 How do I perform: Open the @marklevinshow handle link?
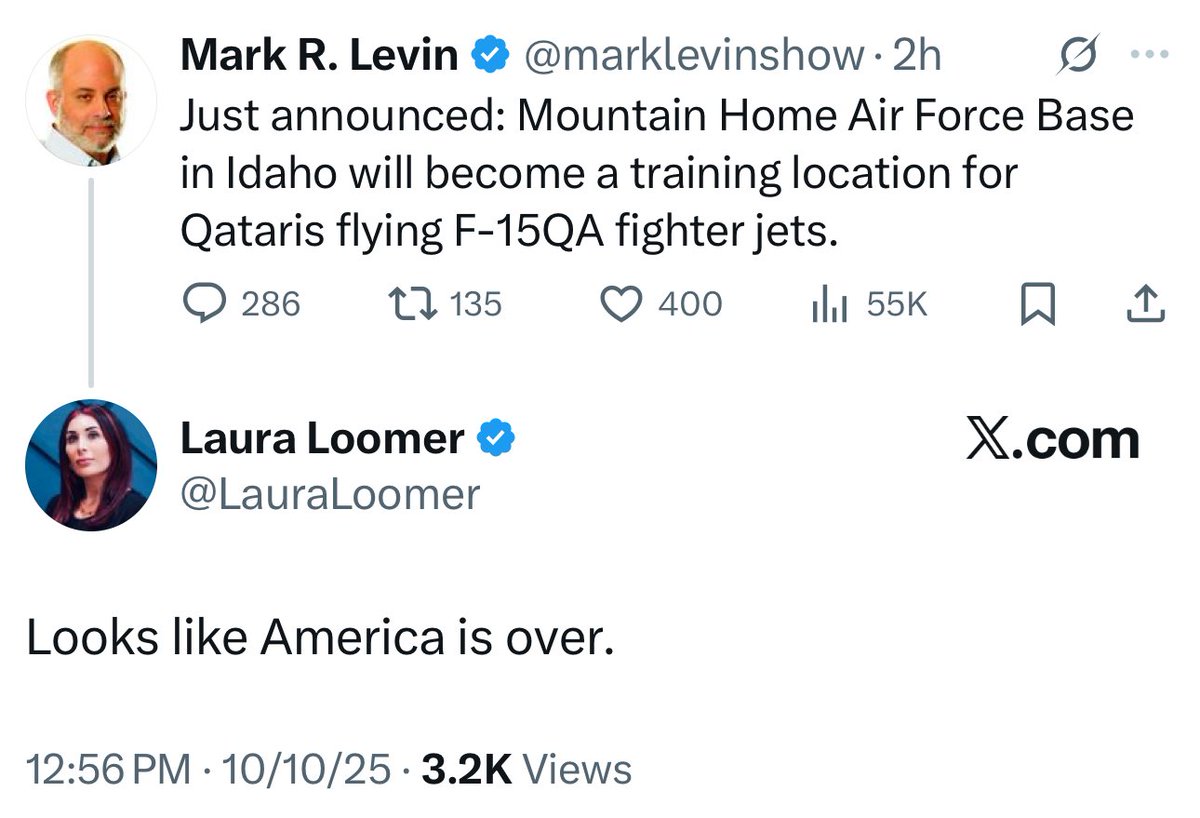pos(694,57)
